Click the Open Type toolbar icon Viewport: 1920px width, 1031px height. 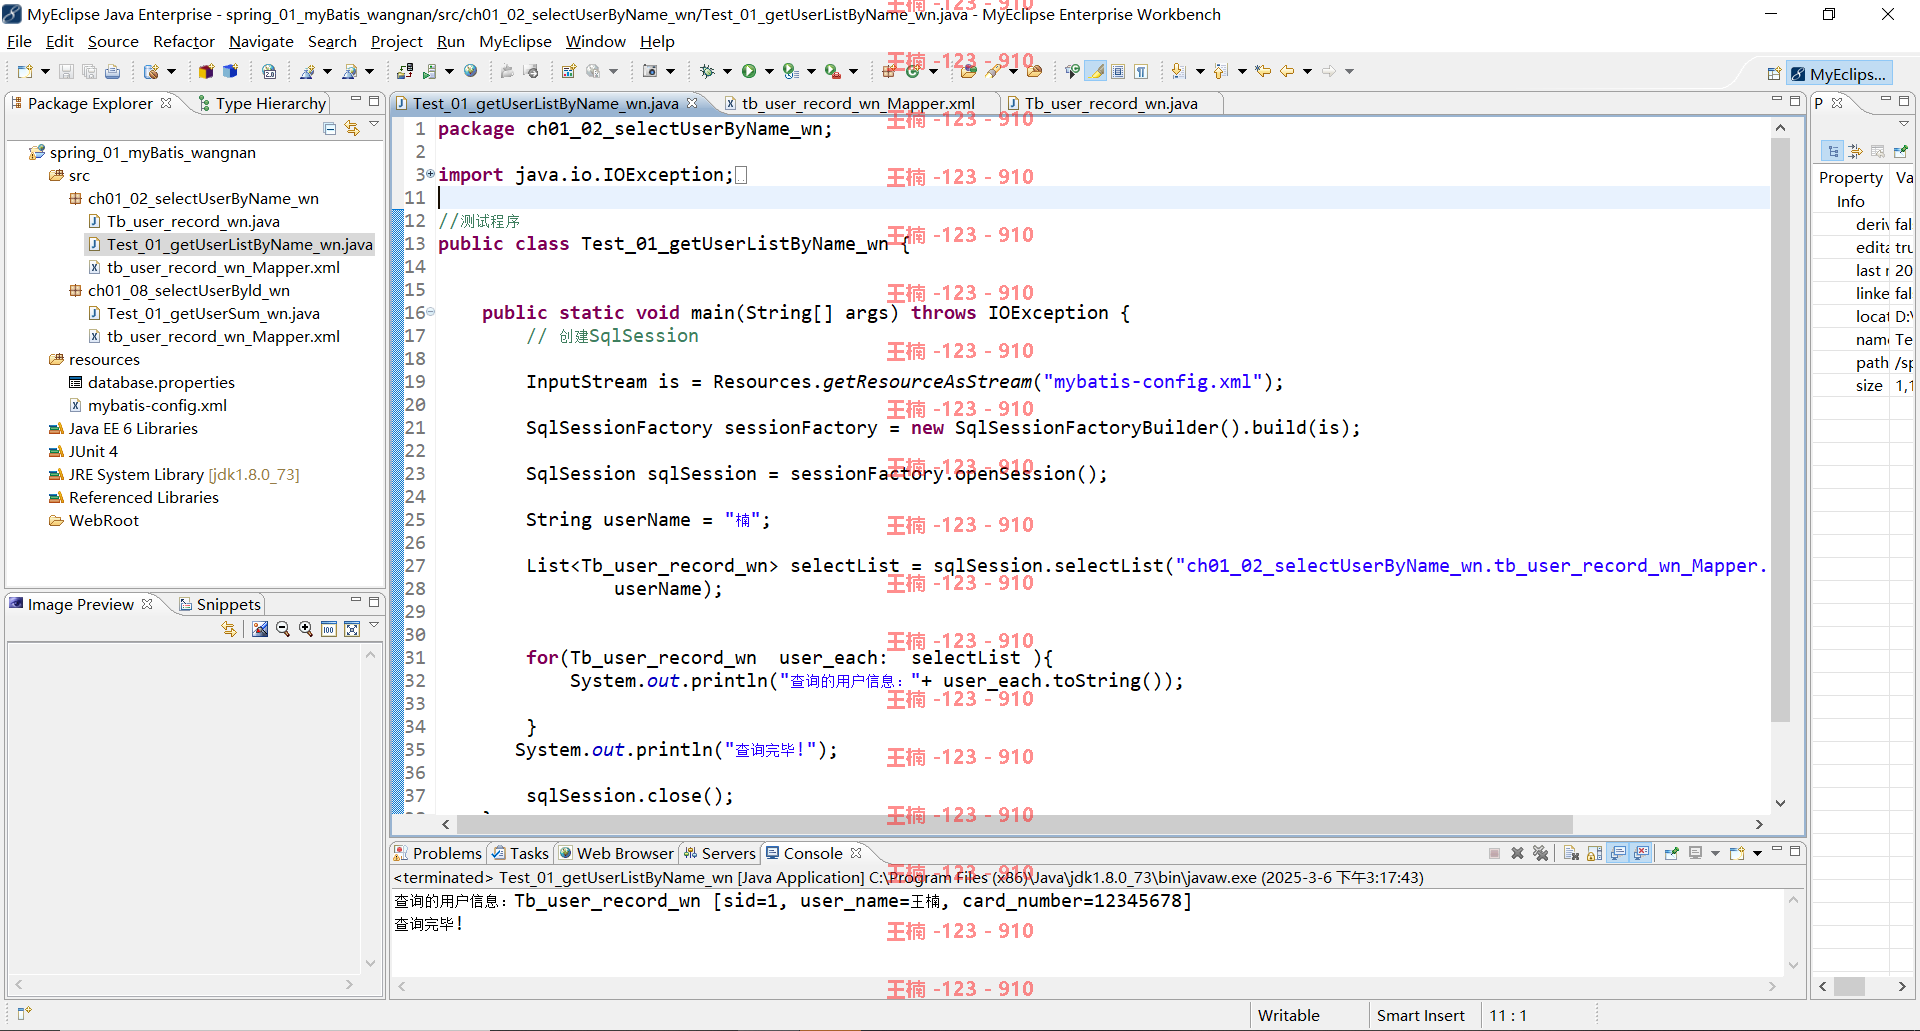[x=968, y=71]
